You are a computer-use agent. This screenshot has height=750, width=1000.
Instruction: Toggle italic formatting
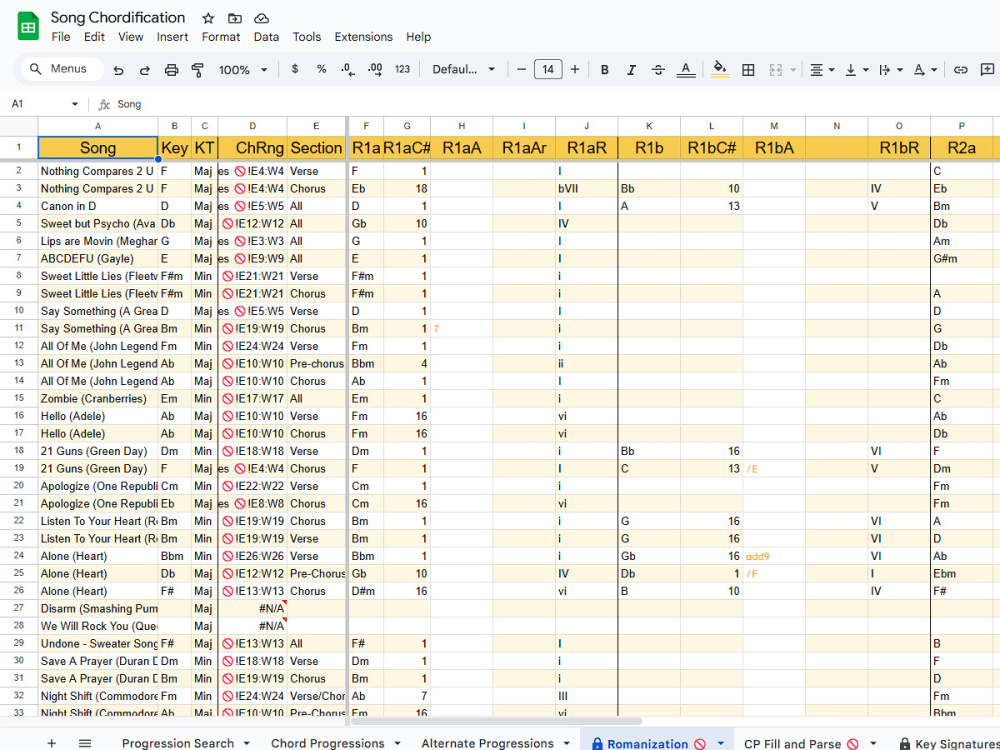click(x=631, y=70)
